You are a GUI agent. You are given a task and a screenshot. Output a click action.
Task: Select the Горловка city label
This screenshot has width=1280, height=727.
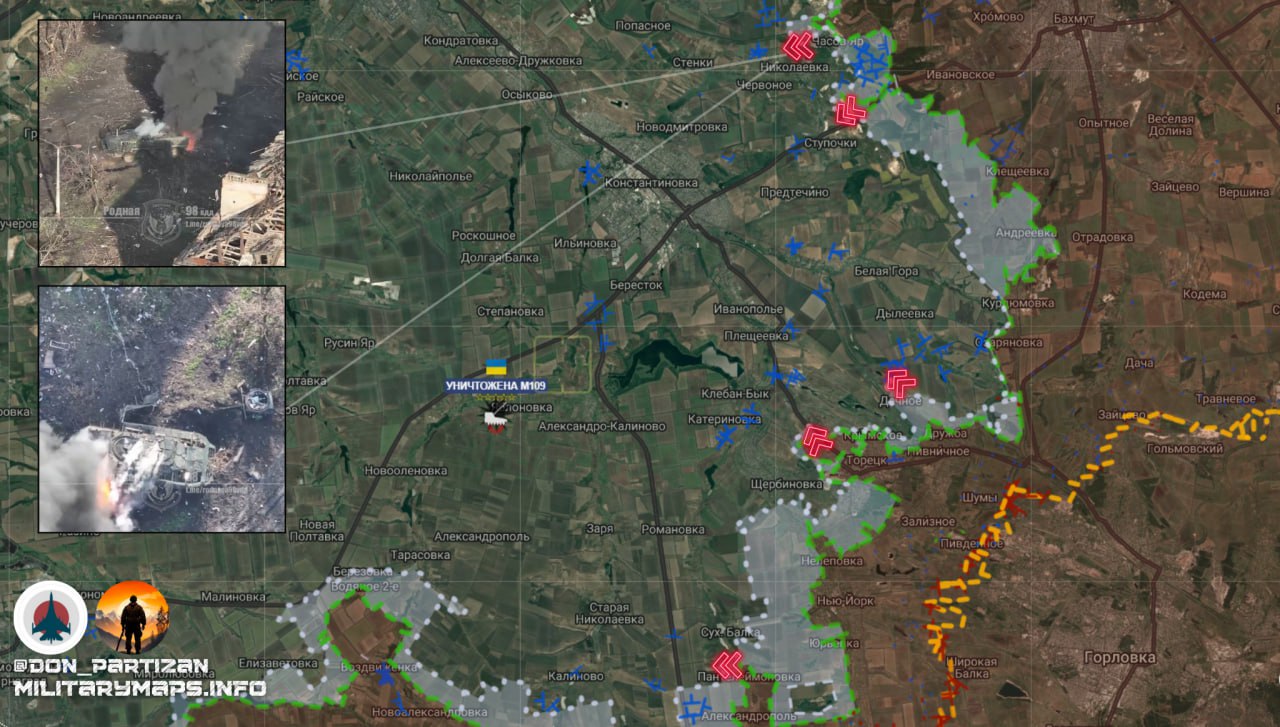(x=1119, y=658)
